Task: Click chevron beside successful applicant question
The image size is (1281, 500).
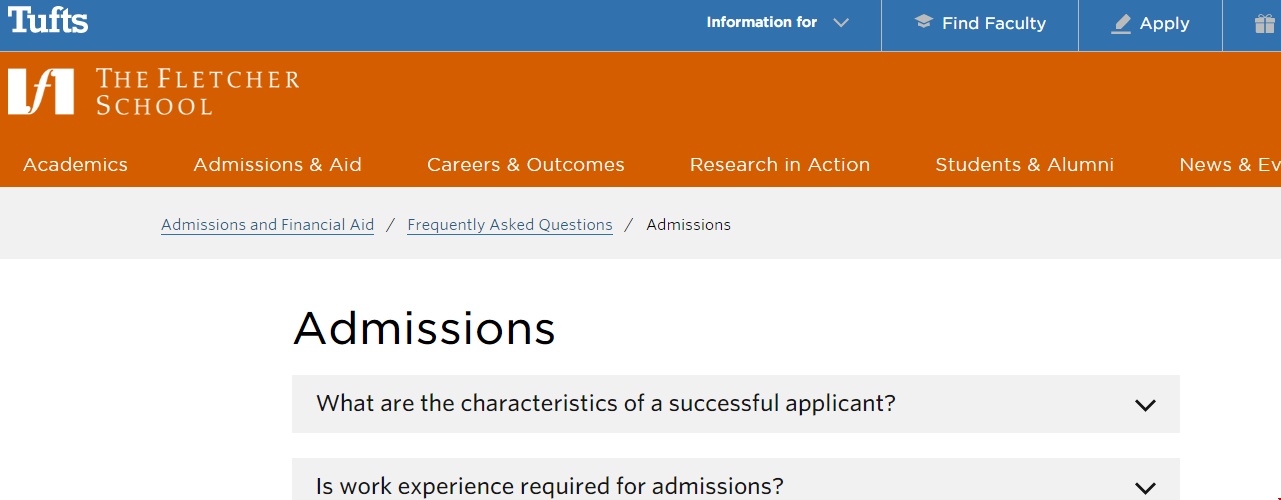Action: 1145,405
